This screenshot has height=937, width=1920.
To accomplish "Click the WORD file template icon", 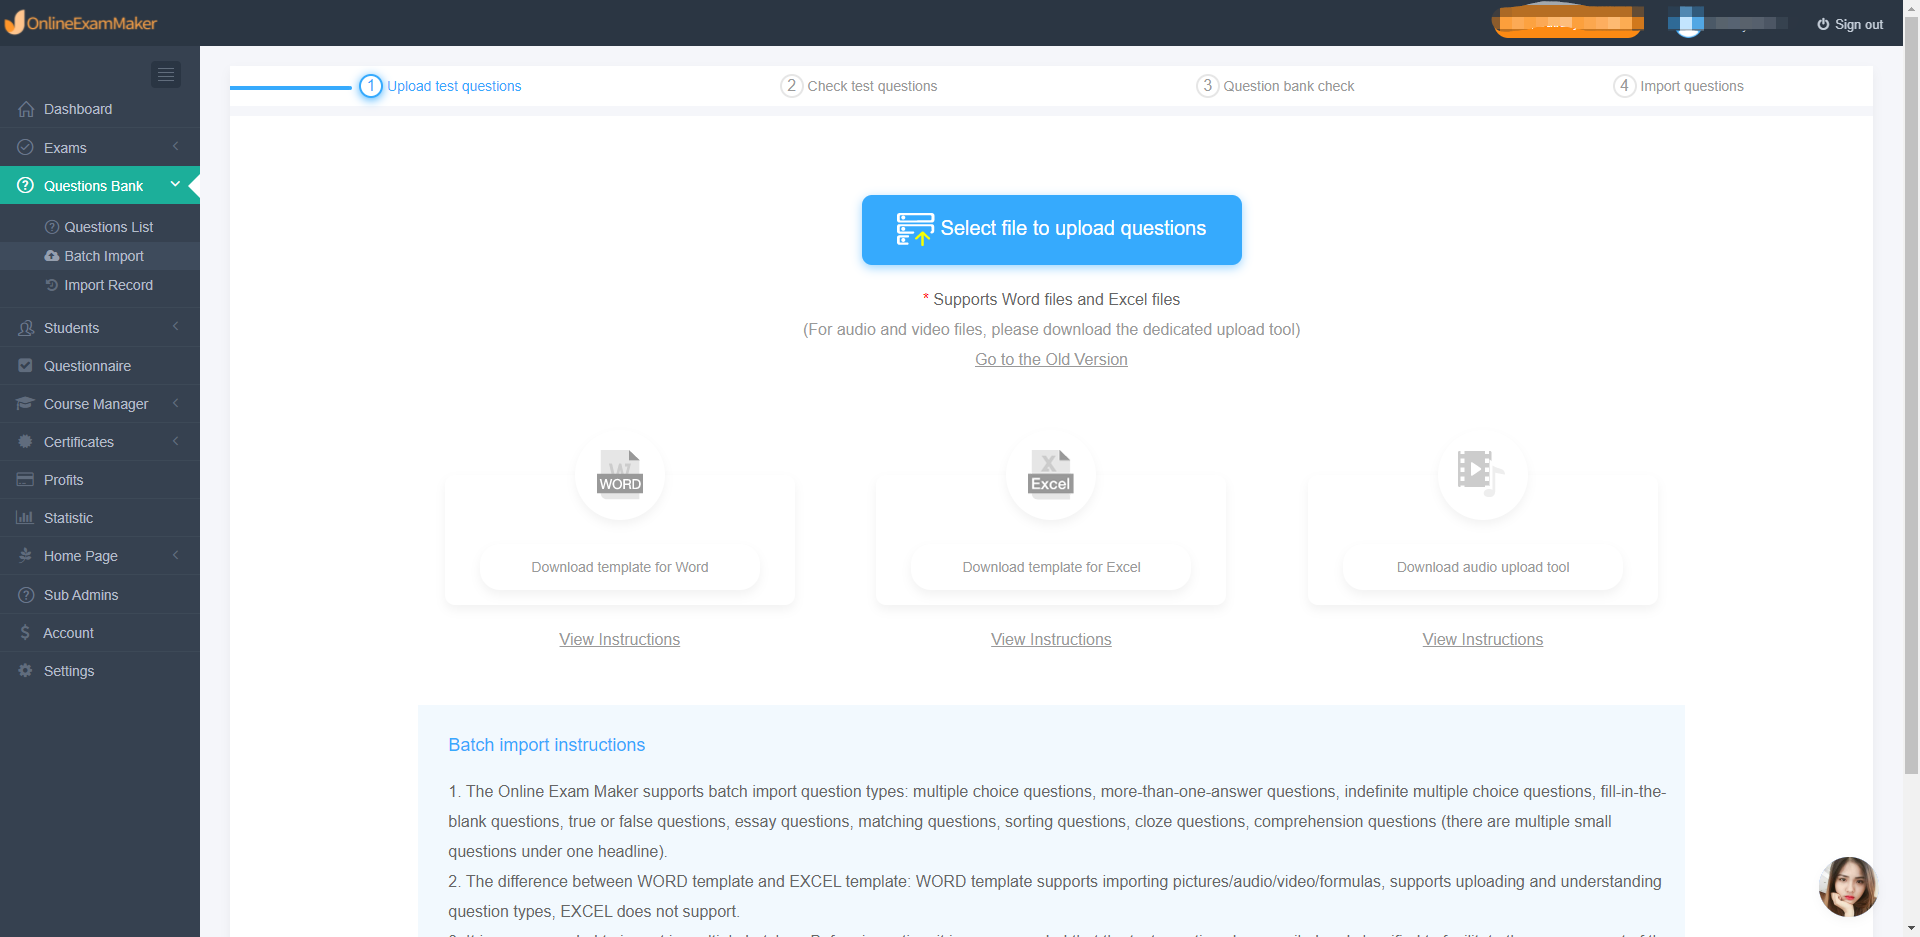I will point(620,474).
